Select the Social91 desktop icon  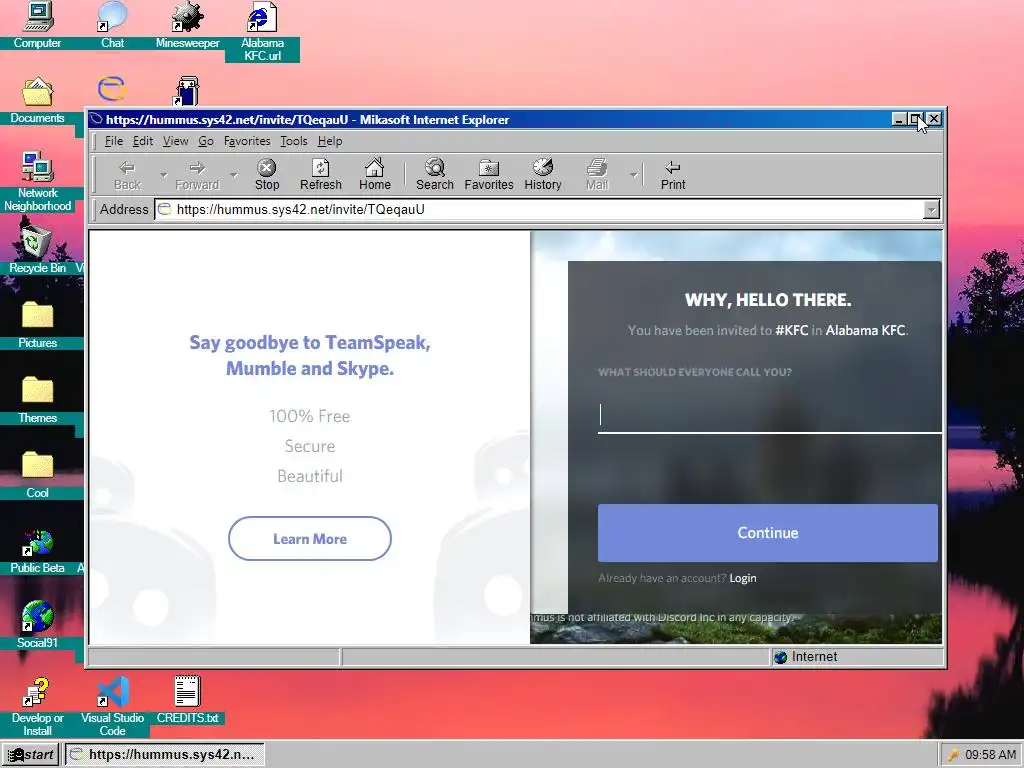[x=37, y=625]
